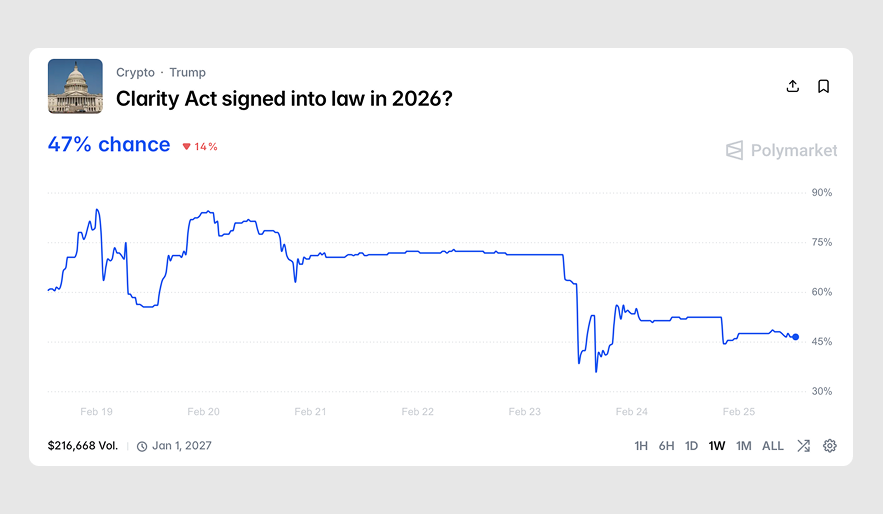This screenshot has height=514, width=883.
Task: Open the Trump tag link
Action: (188, 72)
